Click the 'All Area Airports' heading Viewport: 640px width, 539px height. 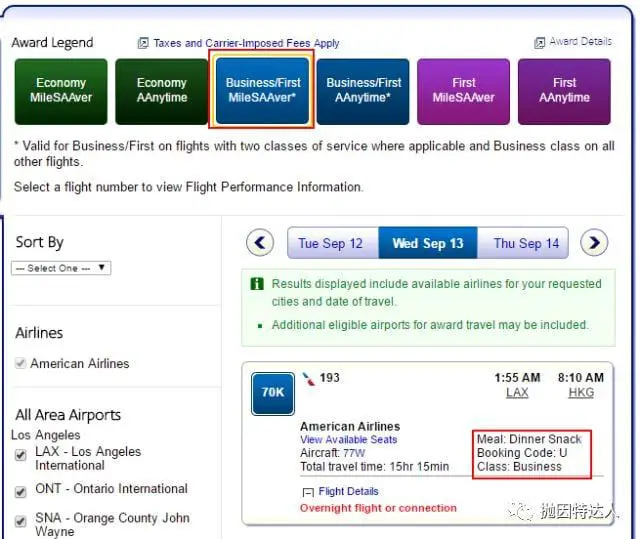pos(68,415)
